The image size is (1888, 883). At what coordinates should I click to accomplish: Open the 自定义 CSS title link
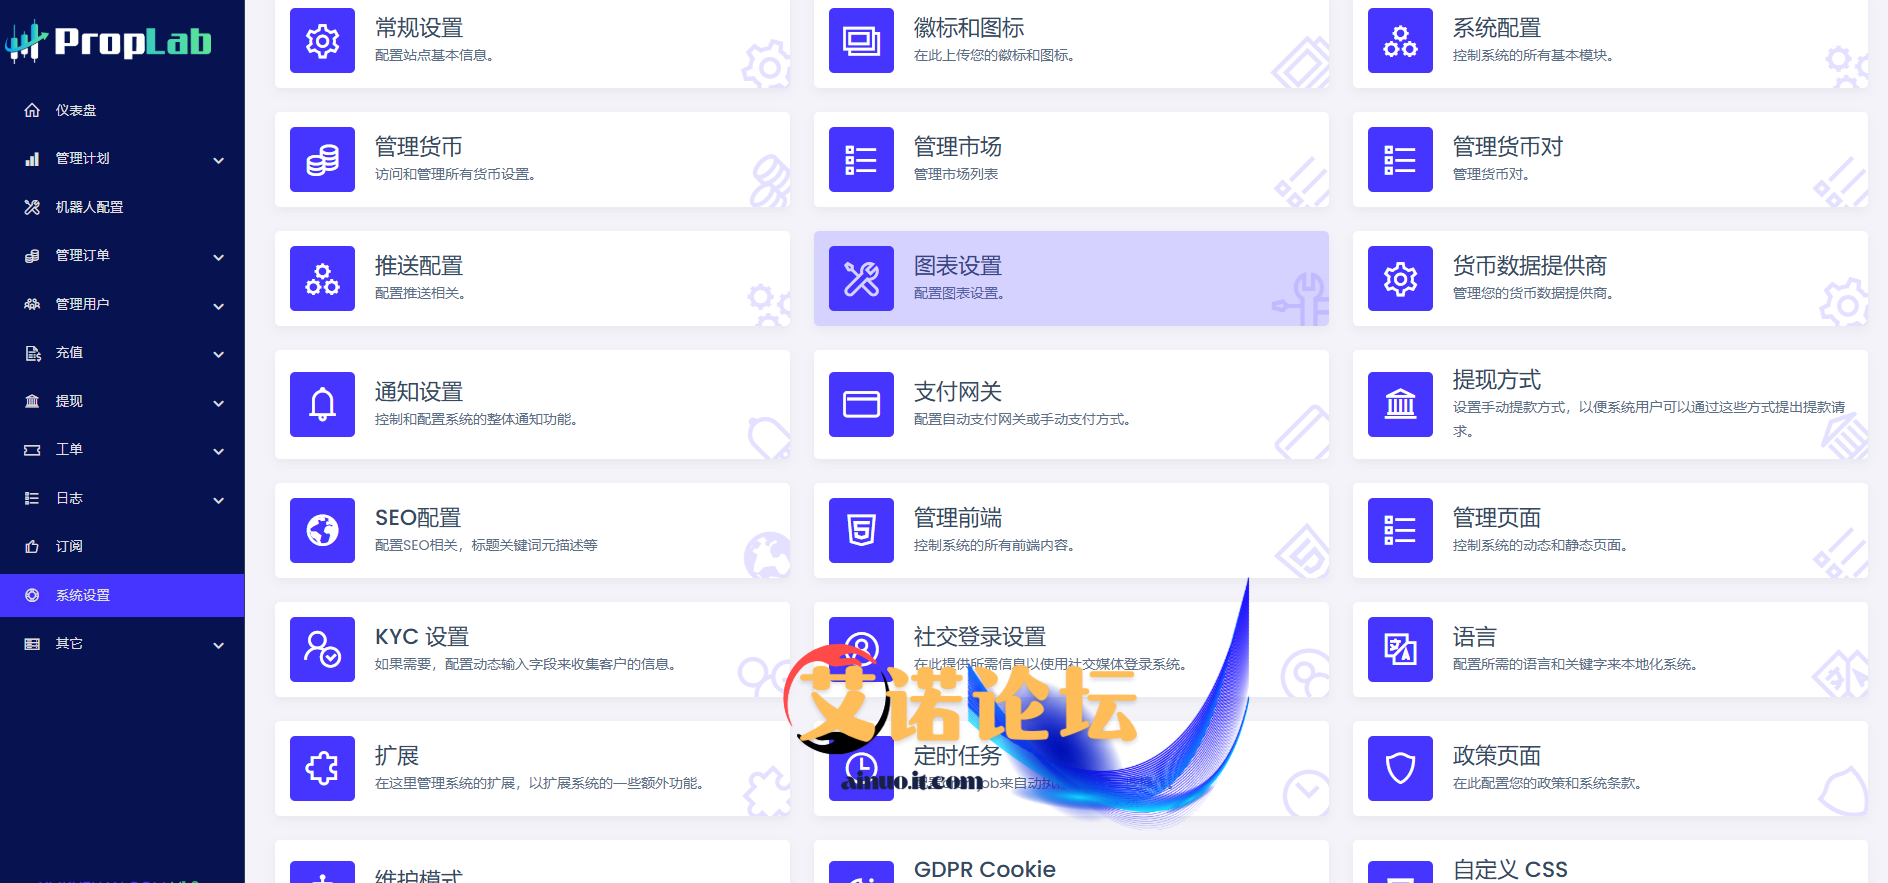point(1510,869)
